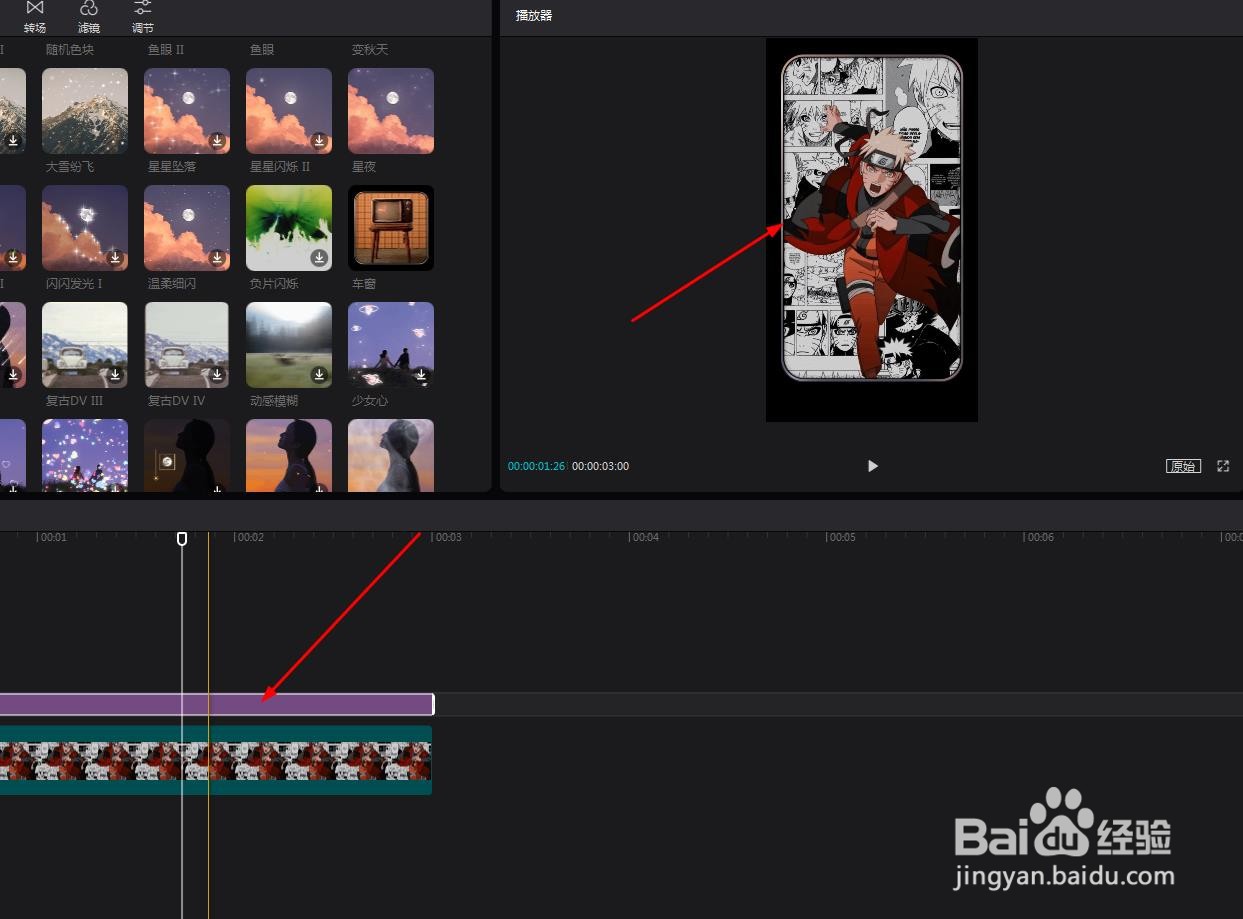Enter fullscreen preview mode
1243x919 pixels.
(x=1223, y=466)
